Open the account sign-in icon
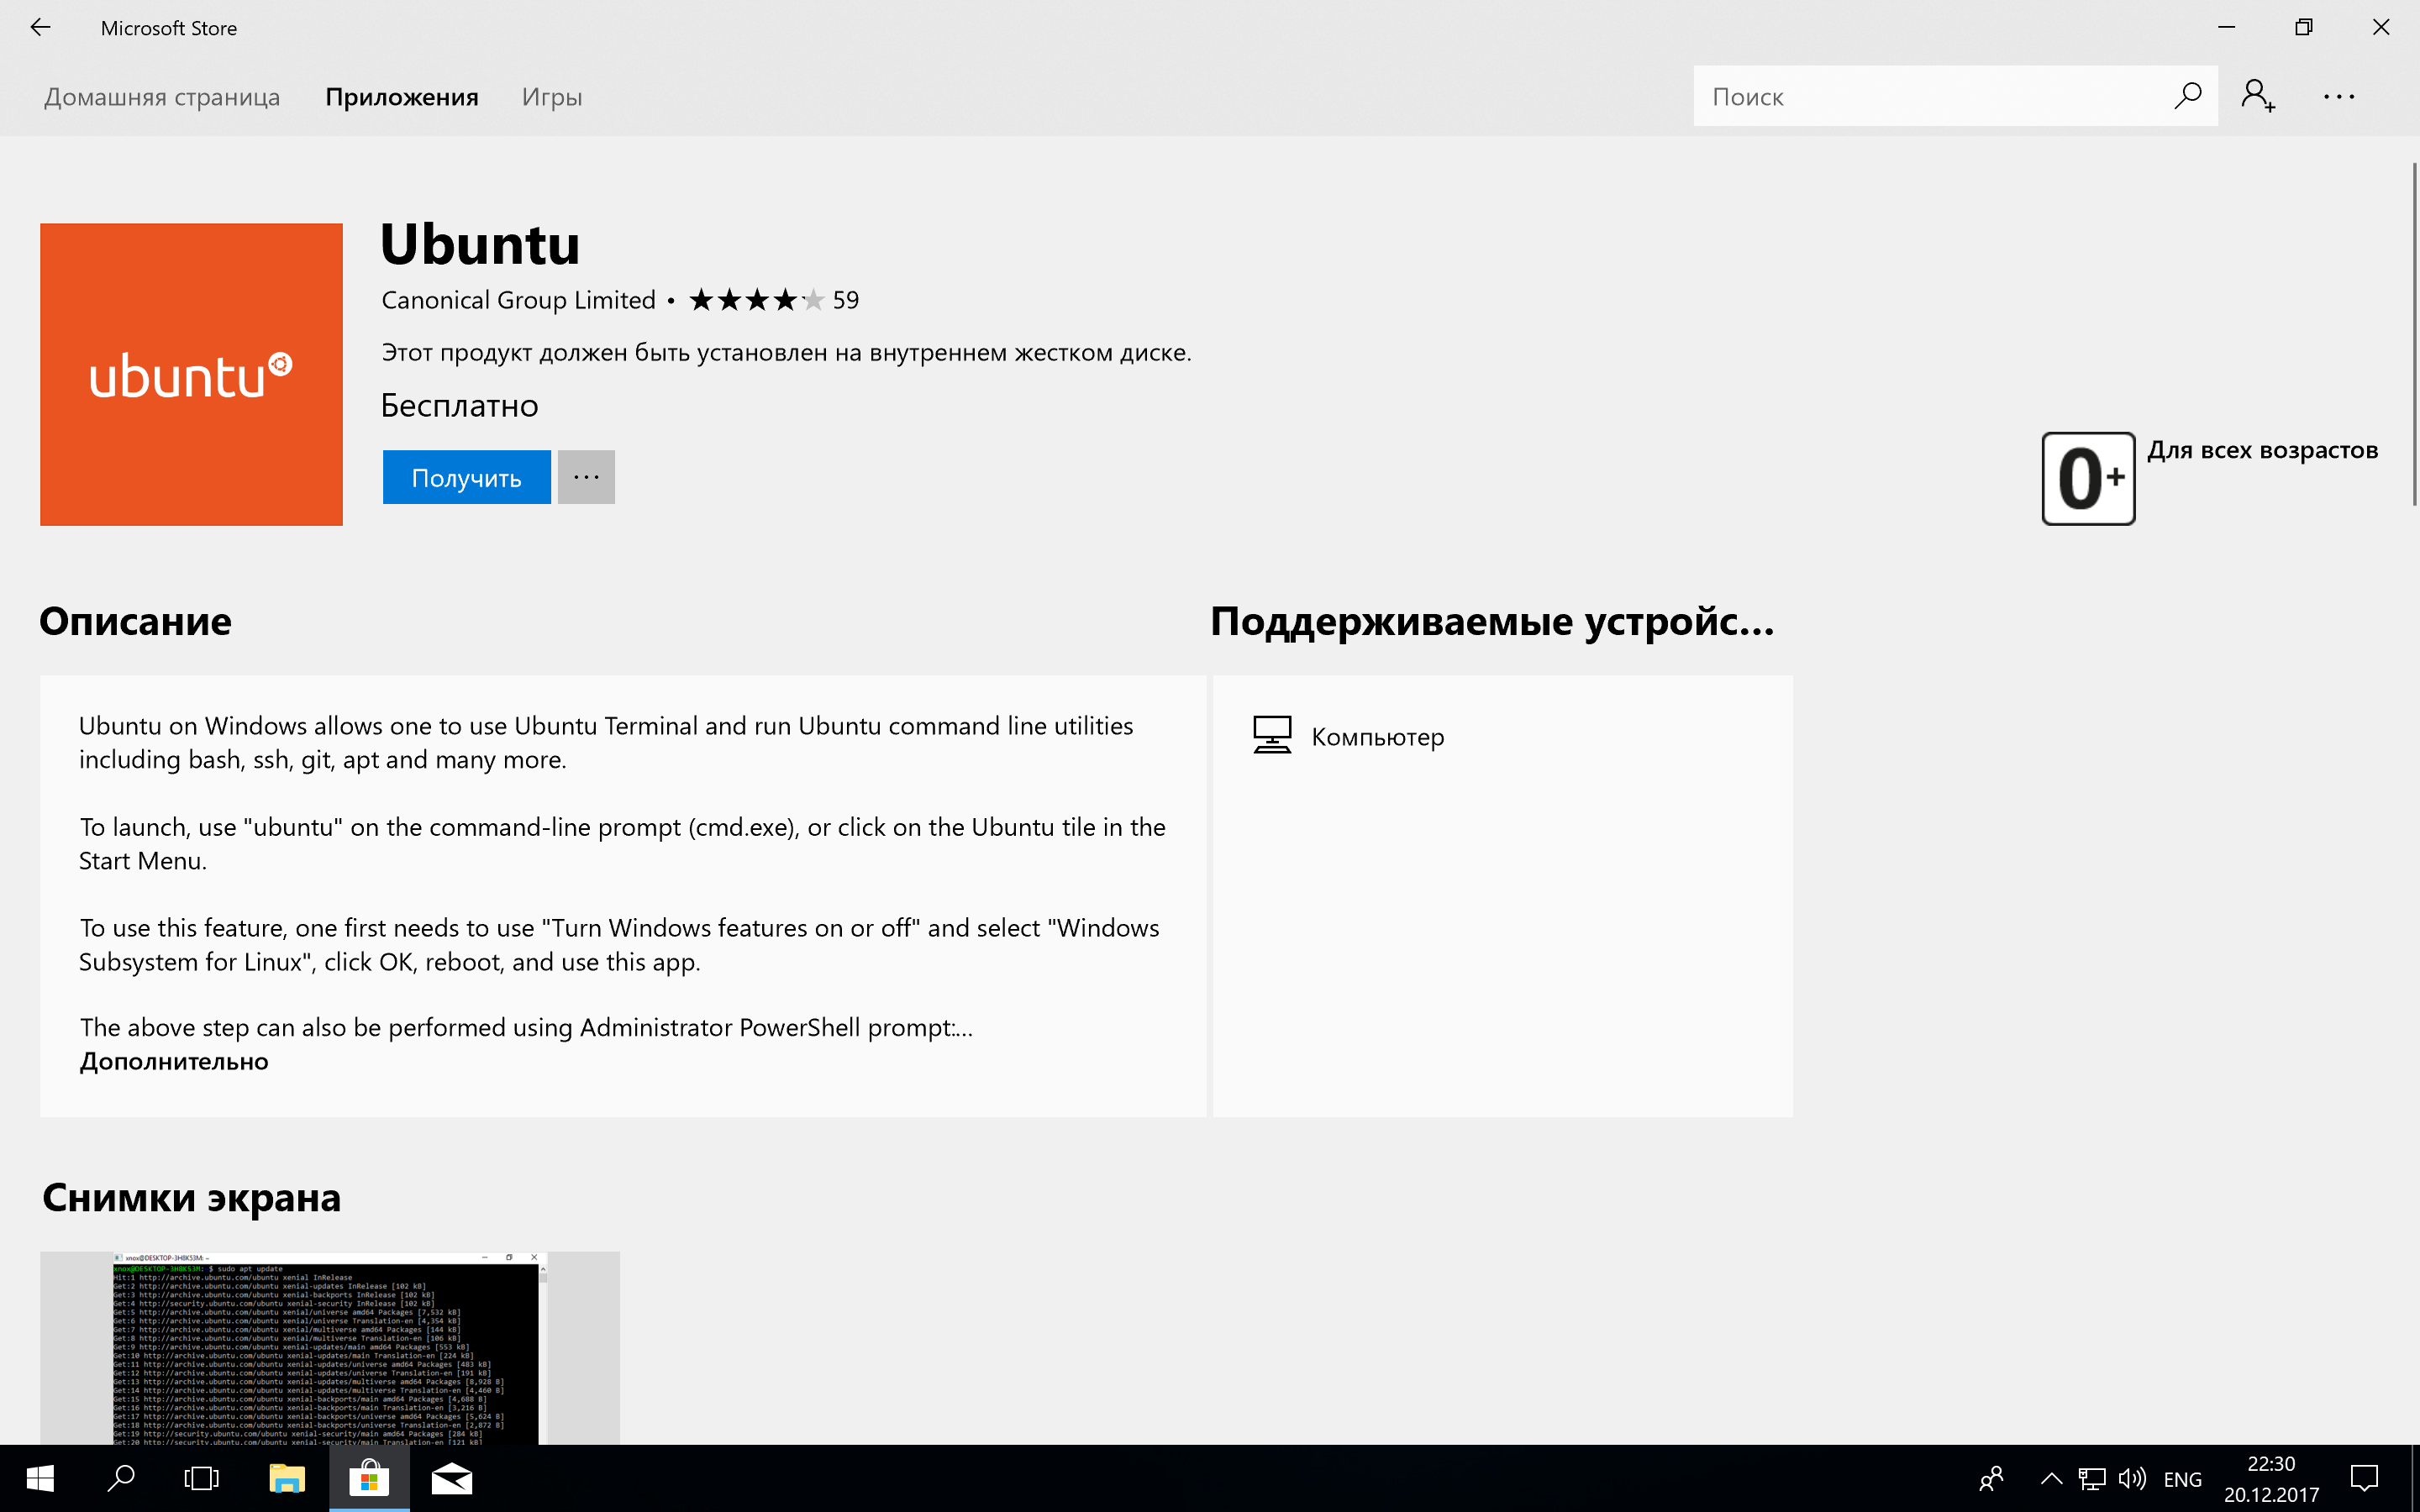 click(2258, 96)
